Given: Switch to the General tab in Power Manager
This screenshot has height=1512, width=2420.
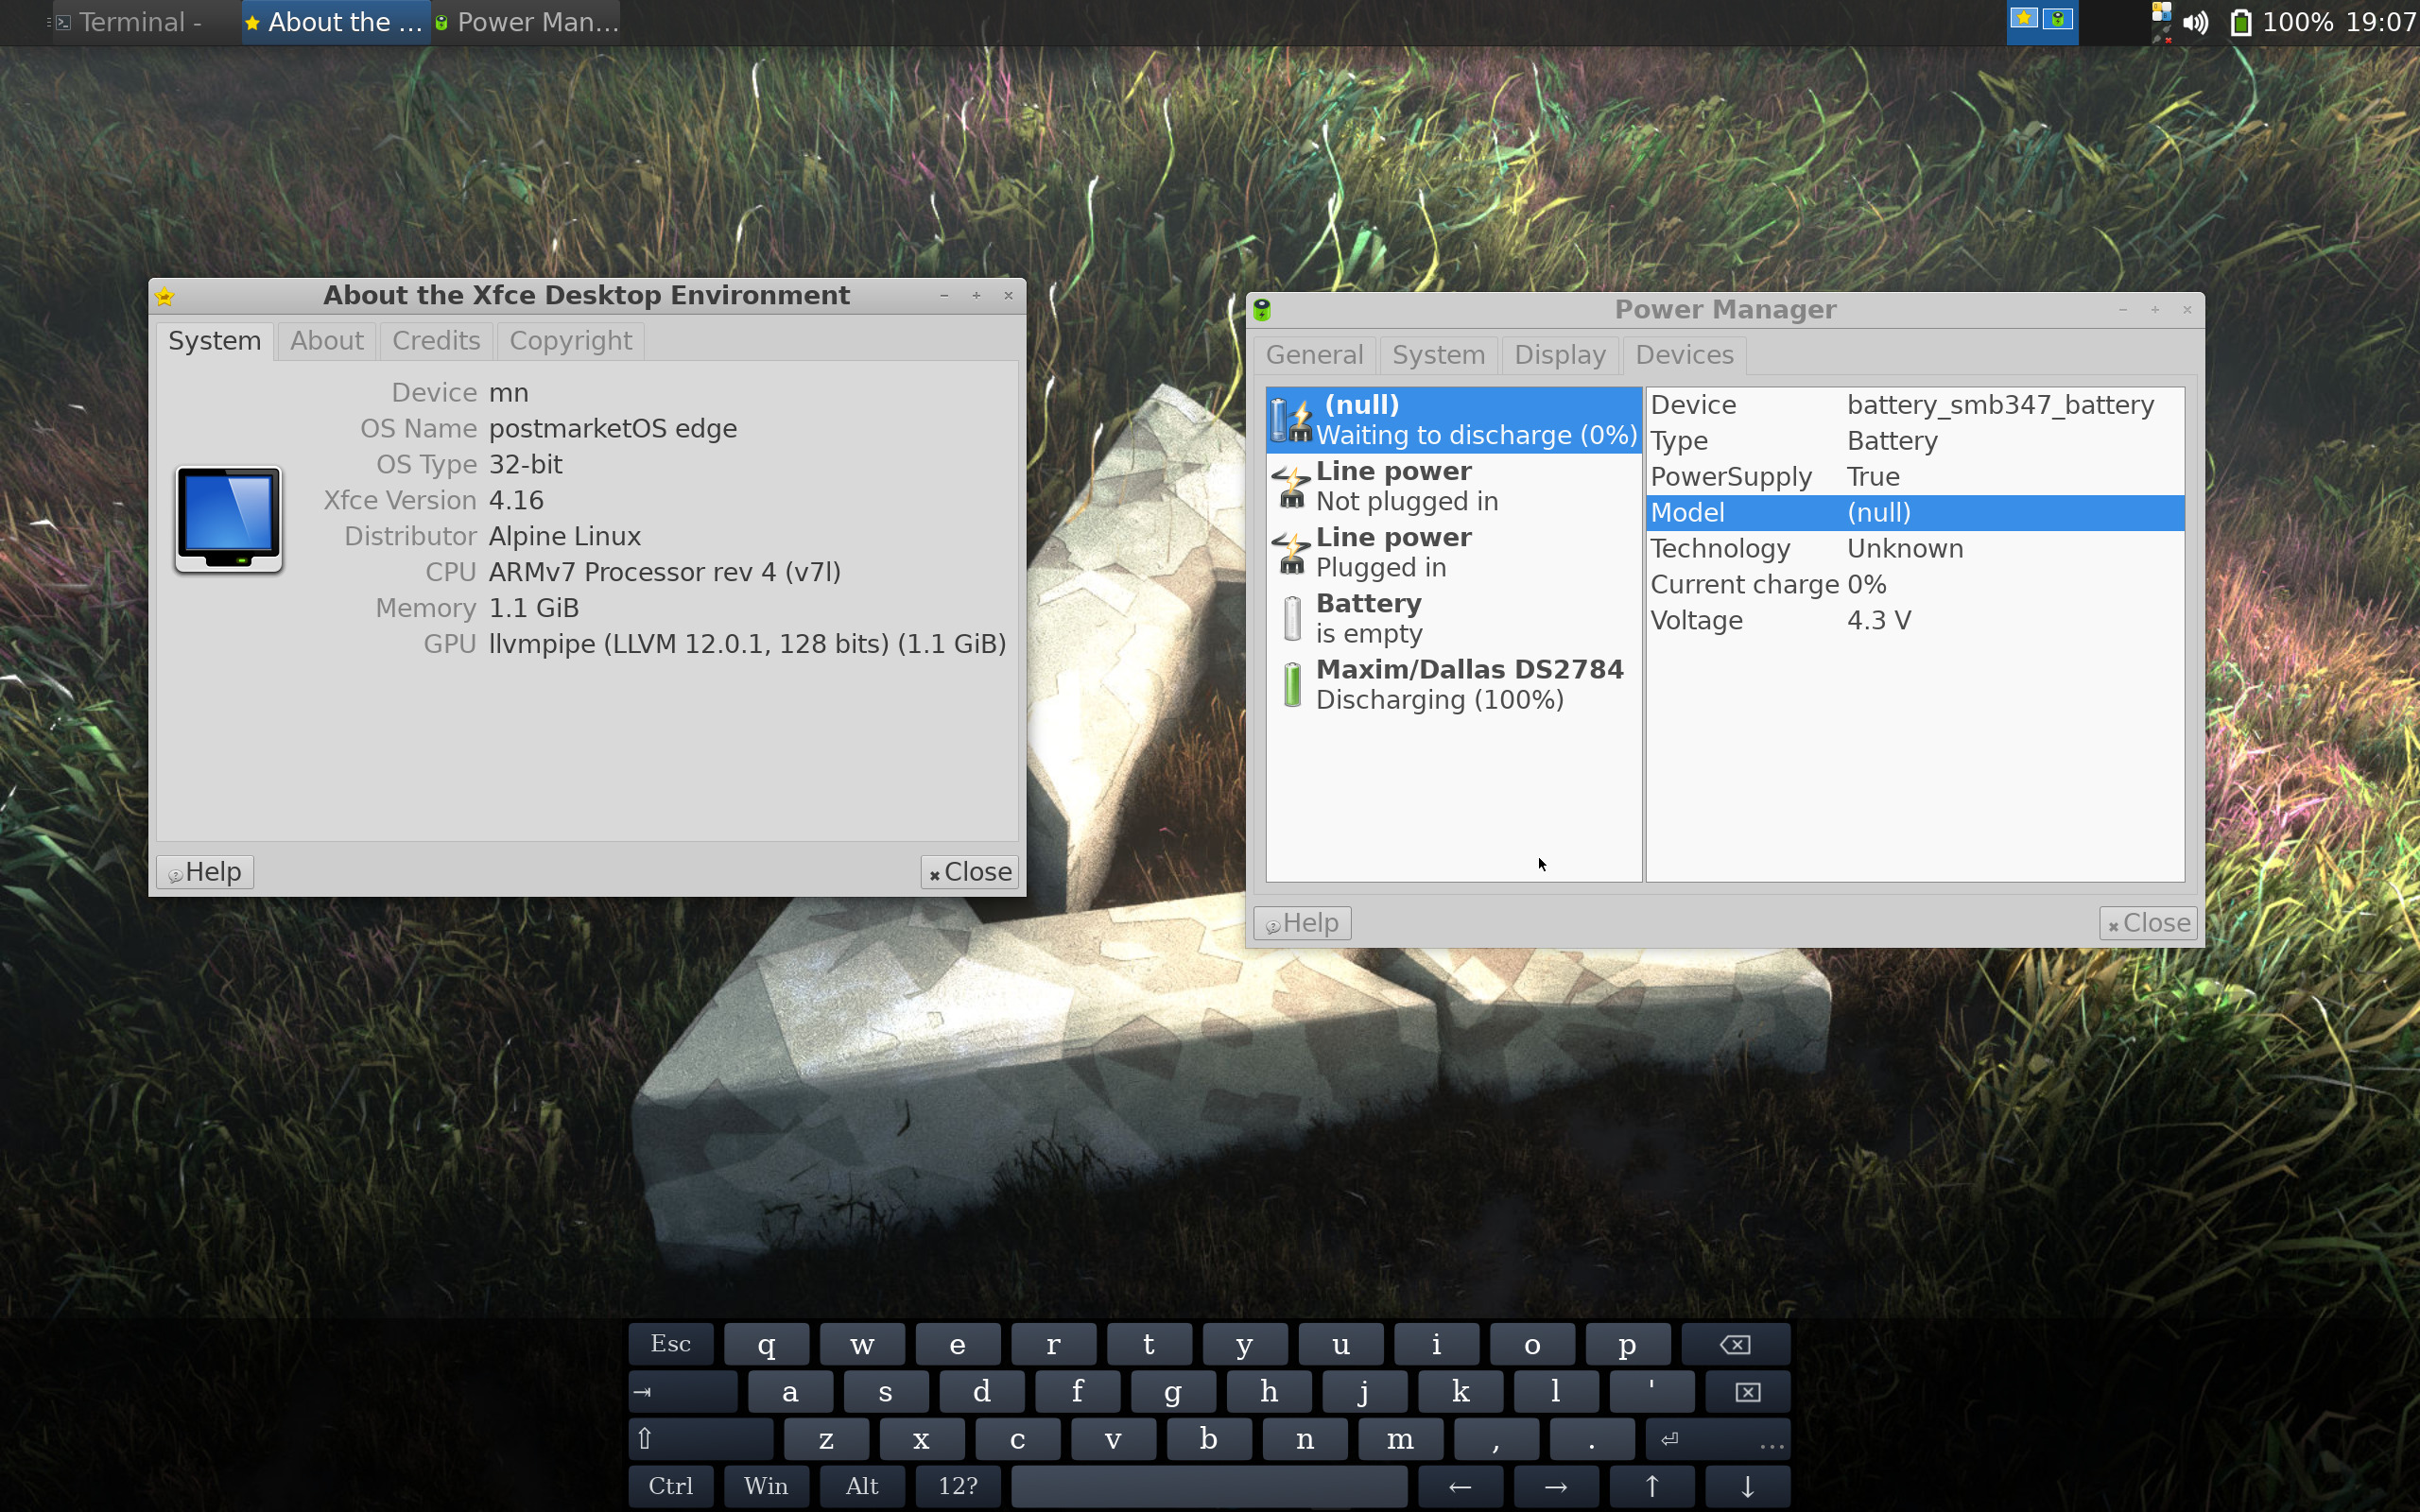Looking at the screenshot, I should (1314, 355).
